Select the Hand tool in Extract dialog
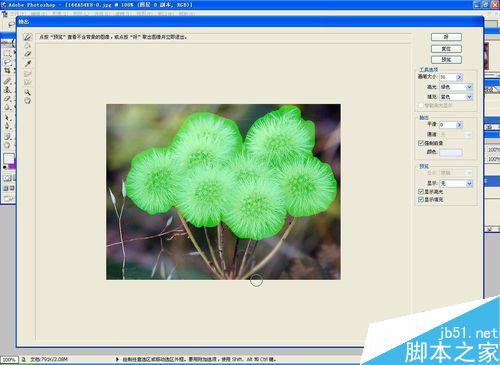 pos(28,100)
